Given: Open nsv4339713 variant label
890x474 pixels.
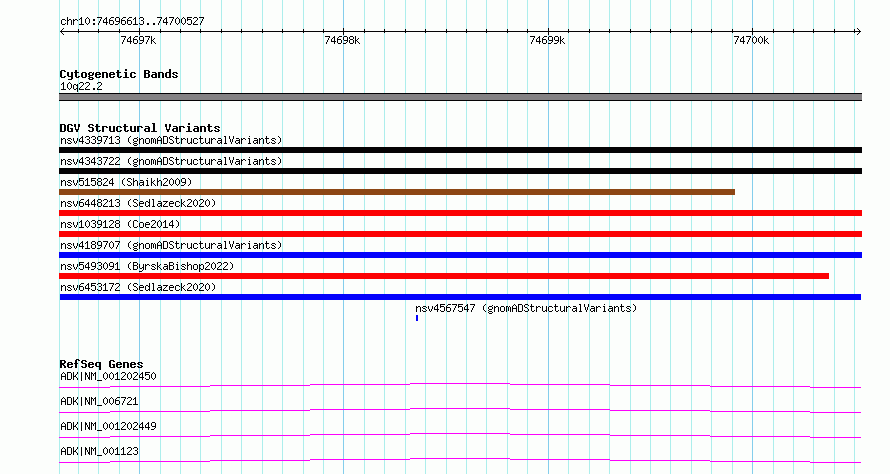Looking at the screenshot, I should point(171,140).
